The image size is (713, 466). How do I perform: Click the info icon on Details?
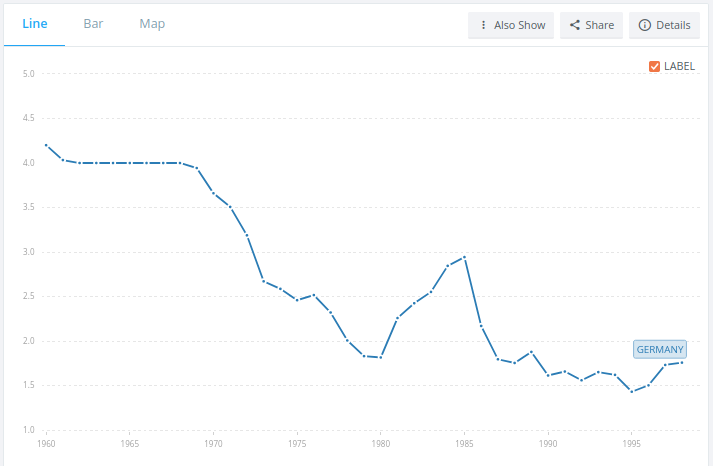(645, 25)
